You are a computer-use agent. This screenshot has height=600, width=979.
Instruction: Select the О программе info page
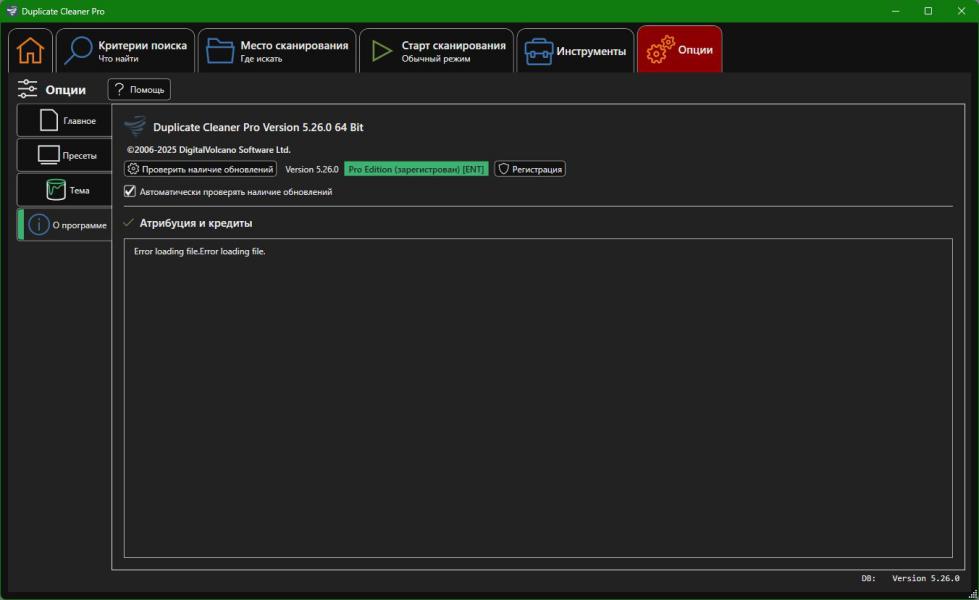(64, 225)
